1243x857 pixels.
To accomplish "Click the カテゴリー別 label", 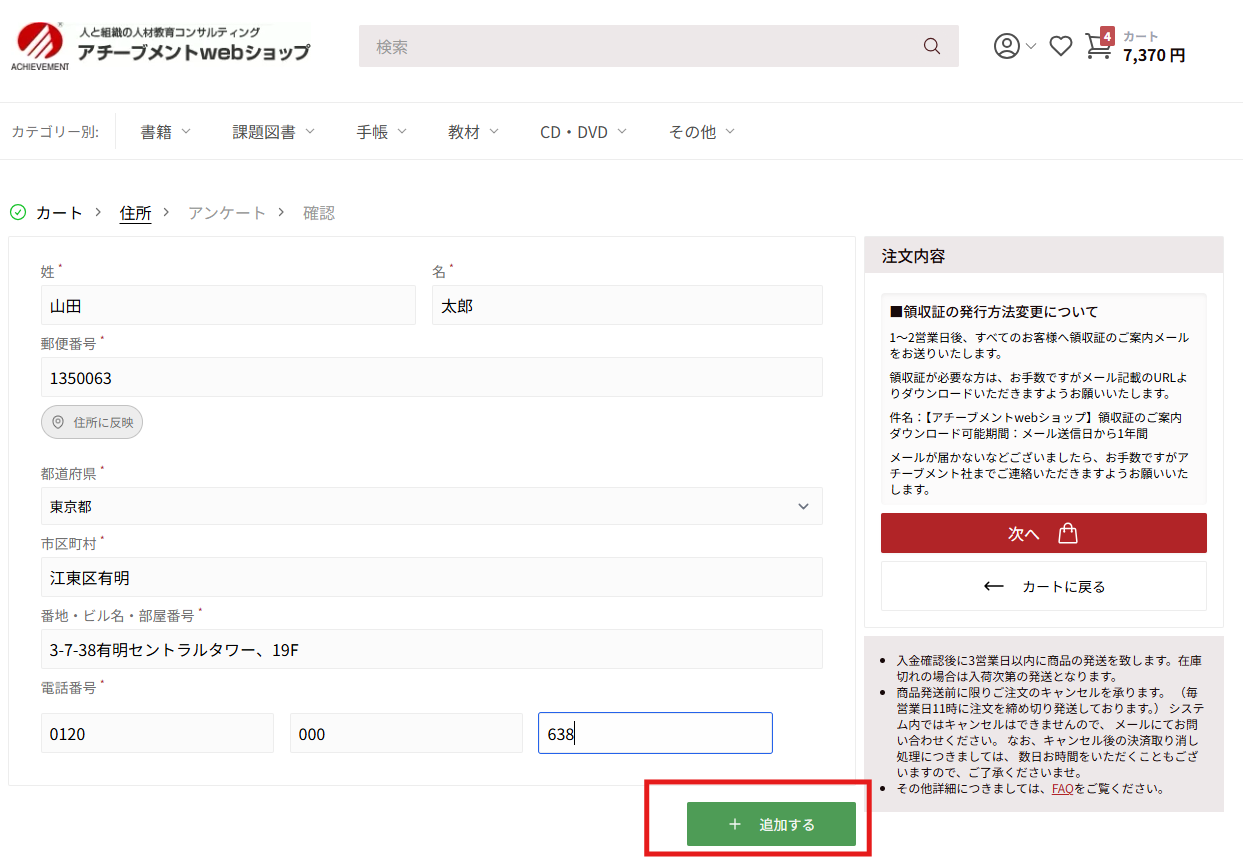I will point(55,132).
